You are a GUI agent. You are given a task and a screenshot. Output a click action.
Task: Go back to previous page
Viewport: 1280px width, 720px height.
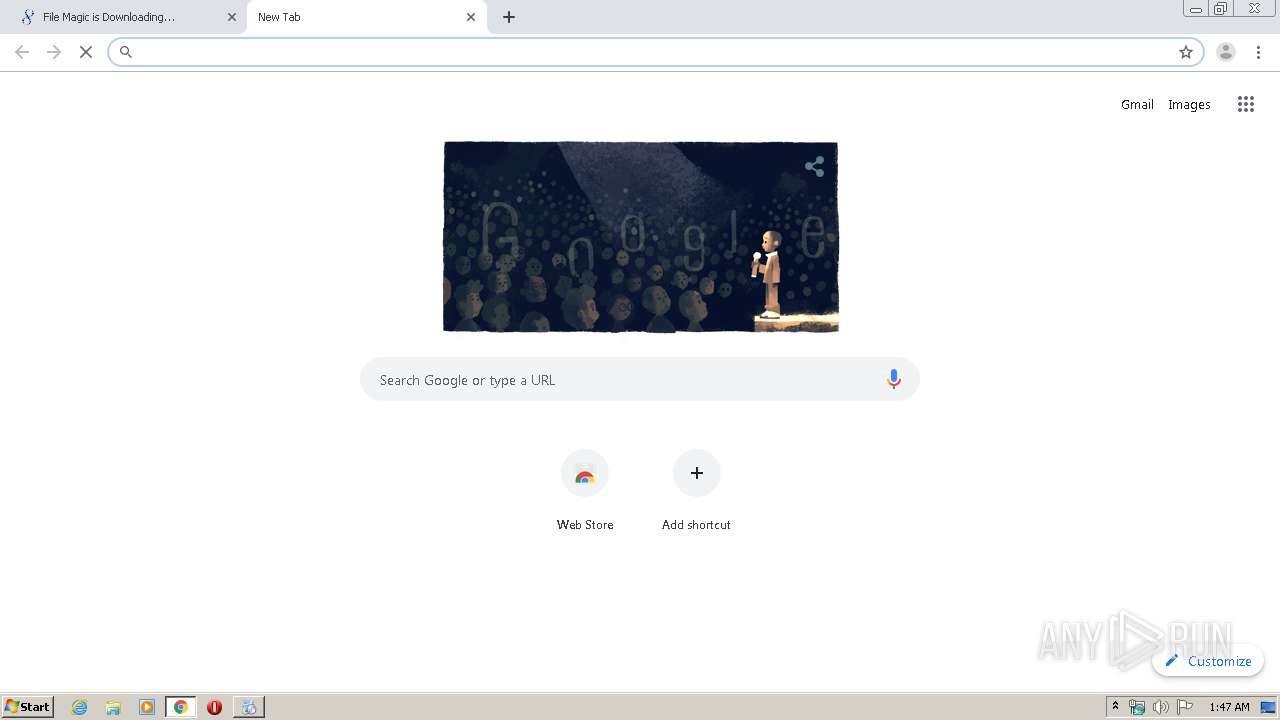coord(22,52)
